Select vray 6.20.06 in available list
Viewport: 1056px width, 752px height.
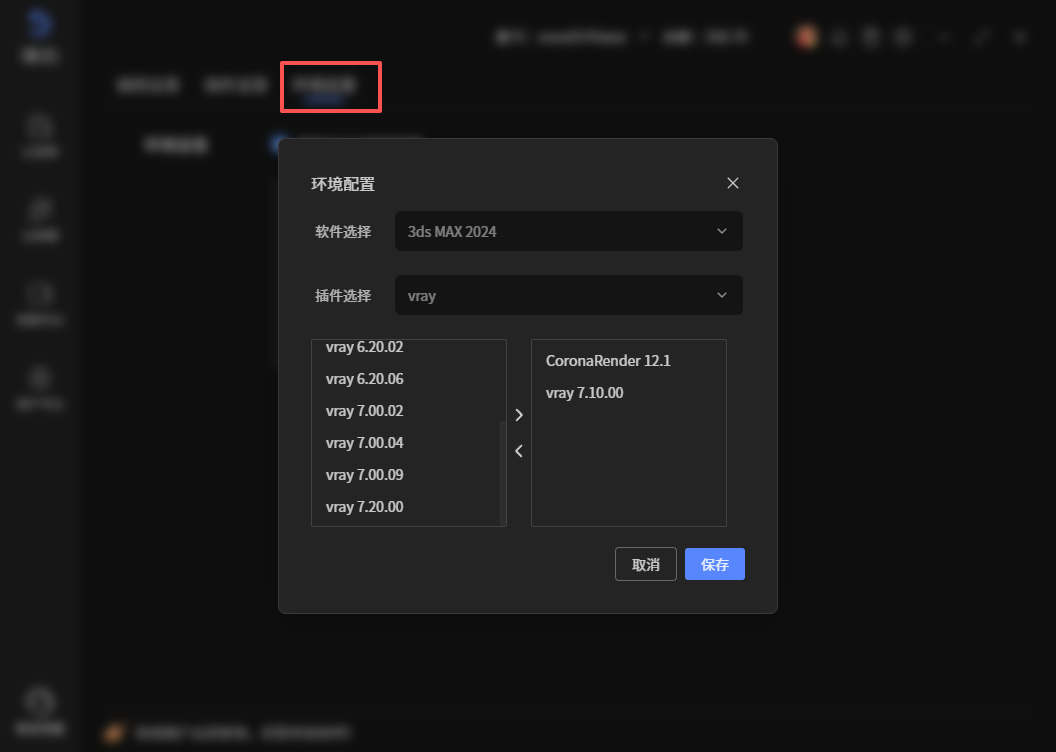(365, 379)
